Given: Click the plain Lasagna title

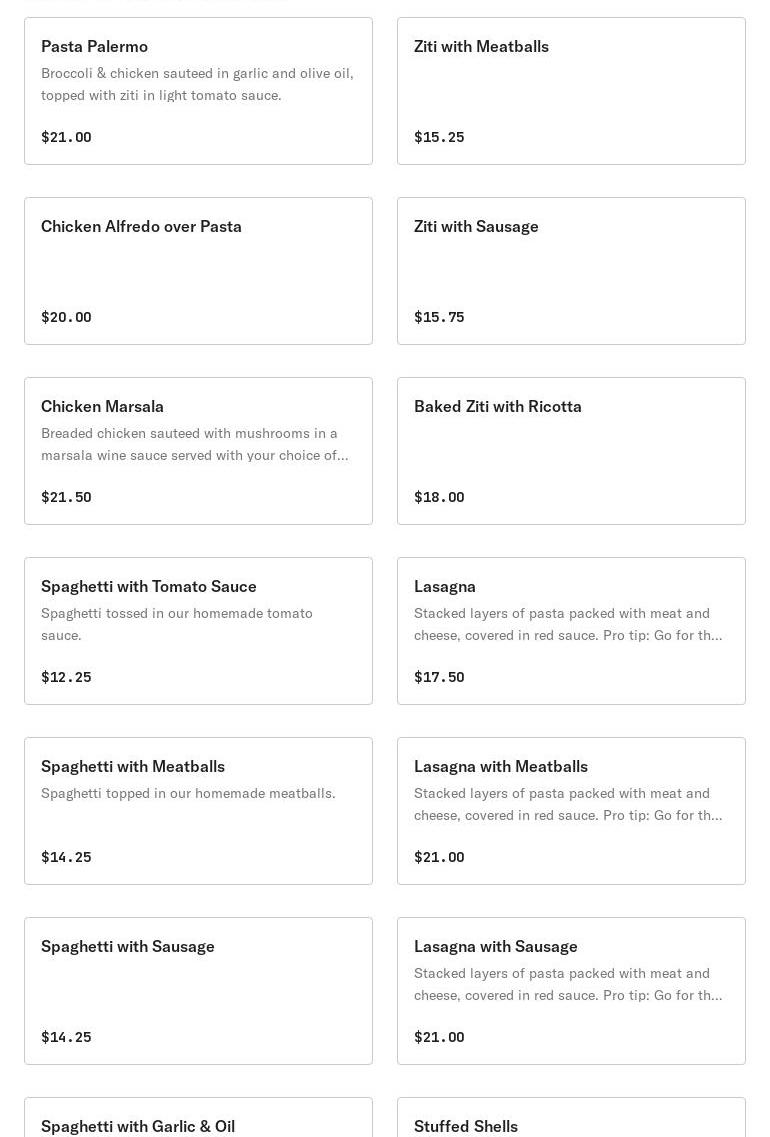Looking at the screenshot, I should pyautogui.click(x=445, y=586).
